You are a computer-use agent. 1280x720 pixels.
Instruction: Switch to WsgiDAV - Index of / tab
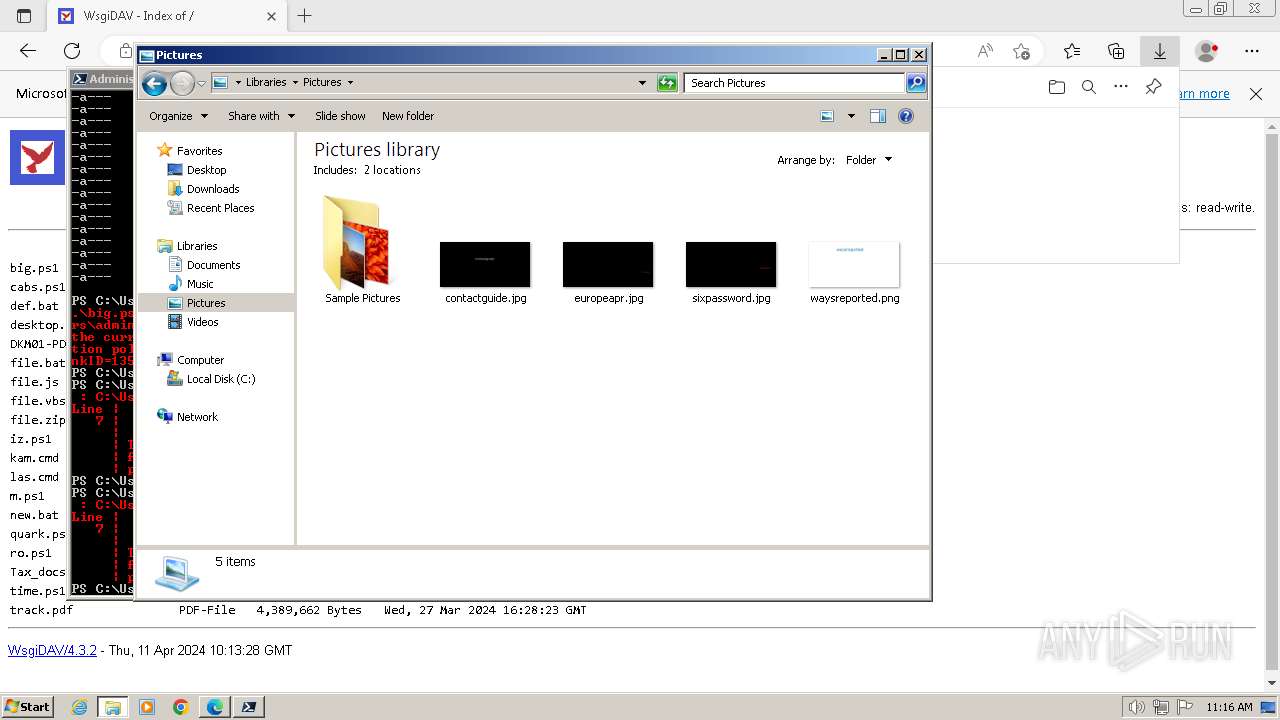pos(166,16)
